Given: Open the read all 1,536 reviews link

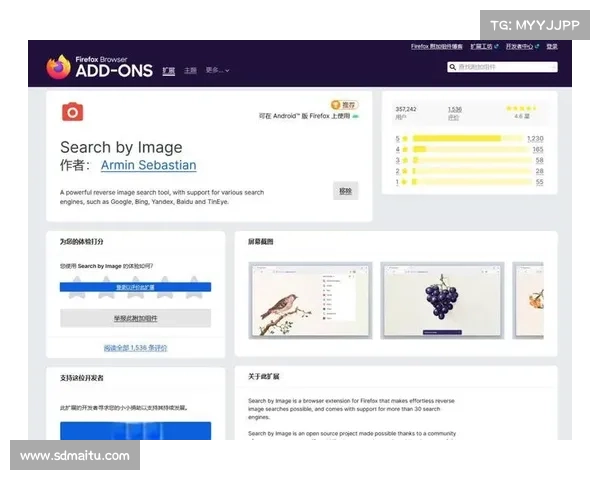Looking at the screenshot, I should click(135, 348).
